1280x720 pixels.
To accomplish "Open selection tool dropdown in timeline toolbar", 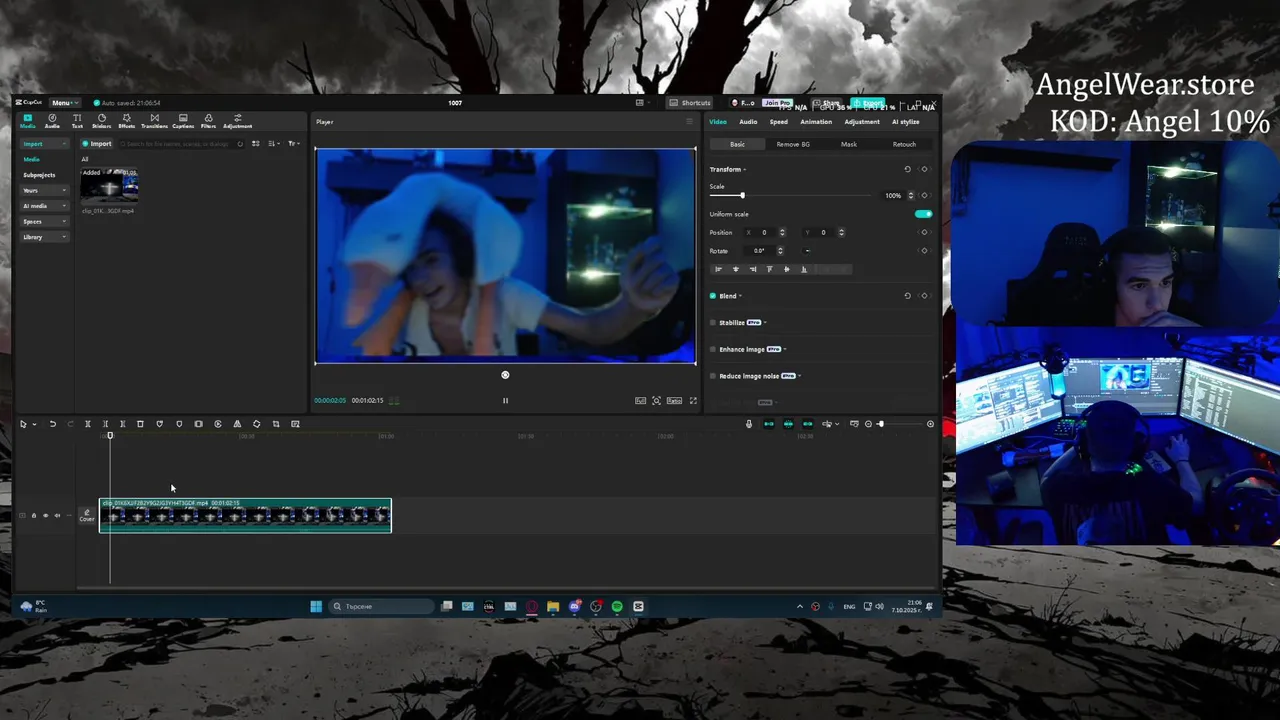I will 34,424.
